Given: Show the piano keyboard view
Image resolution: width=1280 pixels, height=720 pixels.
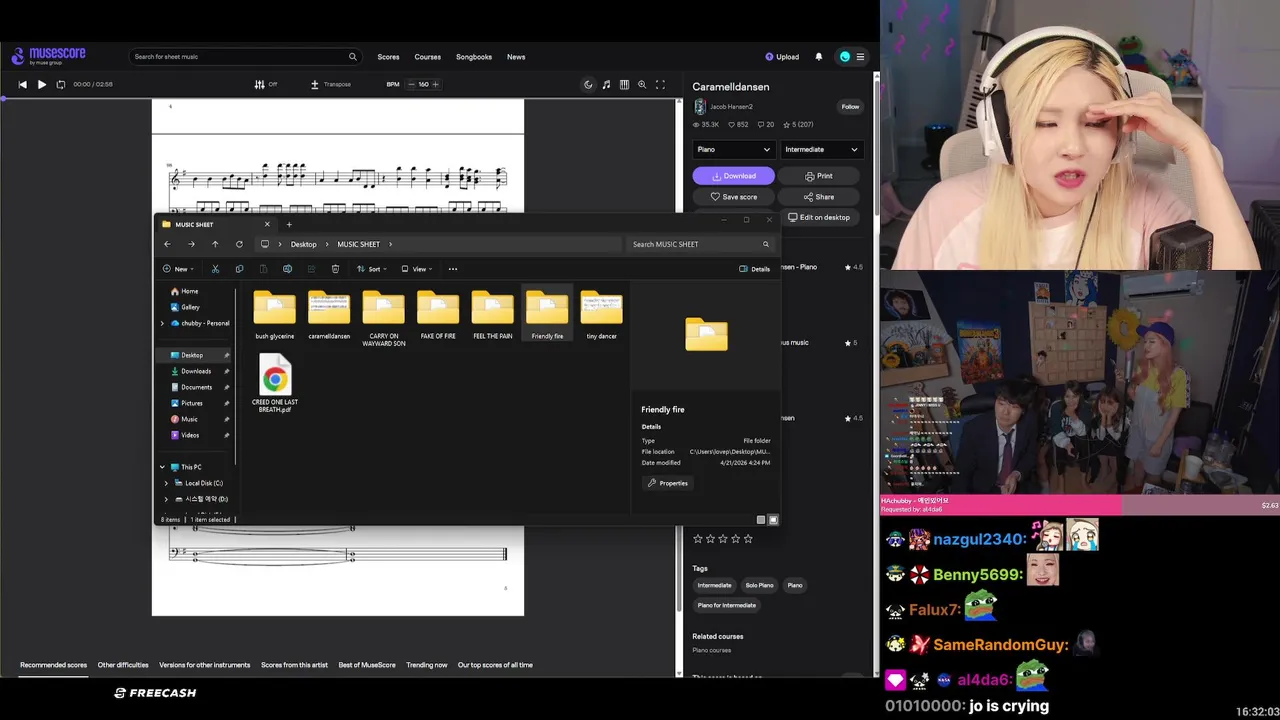Looking at the screenshot, I should (x=624, y=84).
